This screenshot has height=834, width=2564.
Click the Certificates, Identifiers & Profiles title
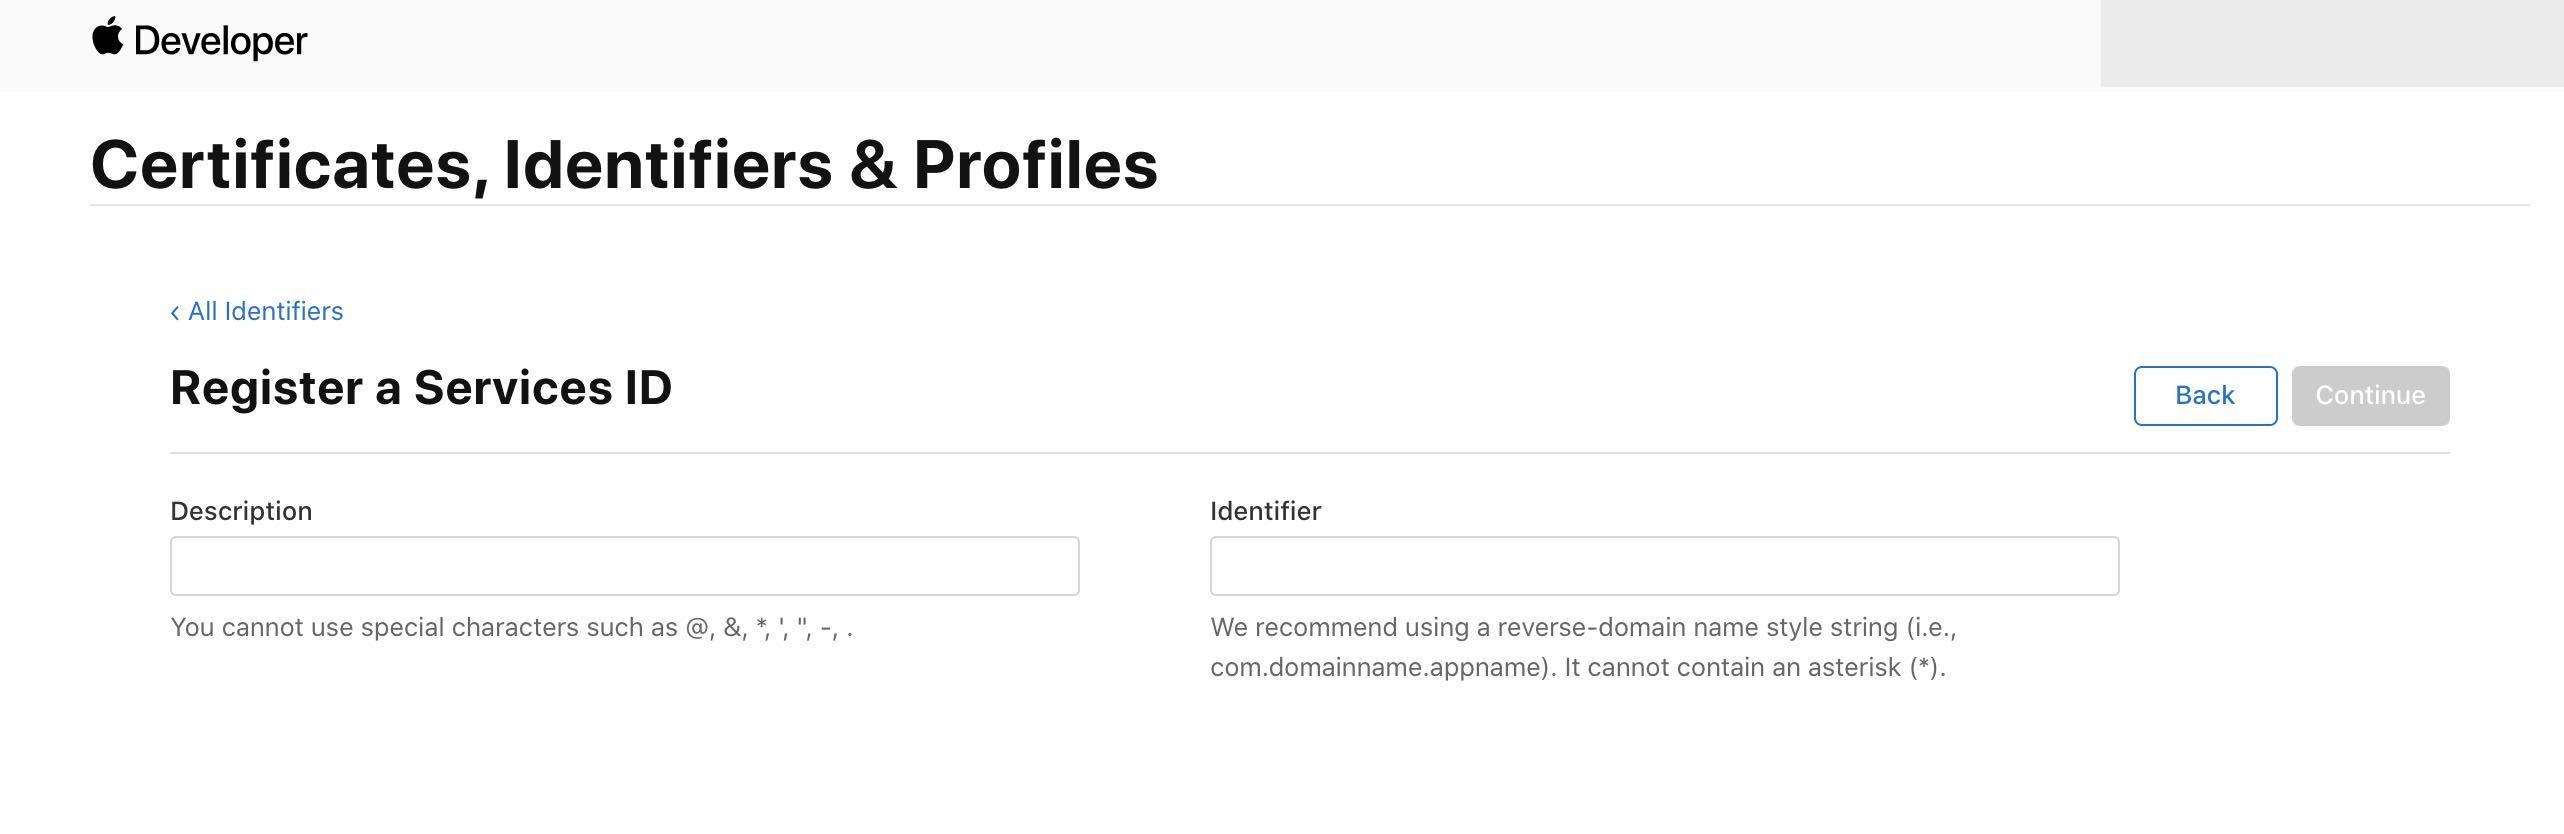pos(624,165)
